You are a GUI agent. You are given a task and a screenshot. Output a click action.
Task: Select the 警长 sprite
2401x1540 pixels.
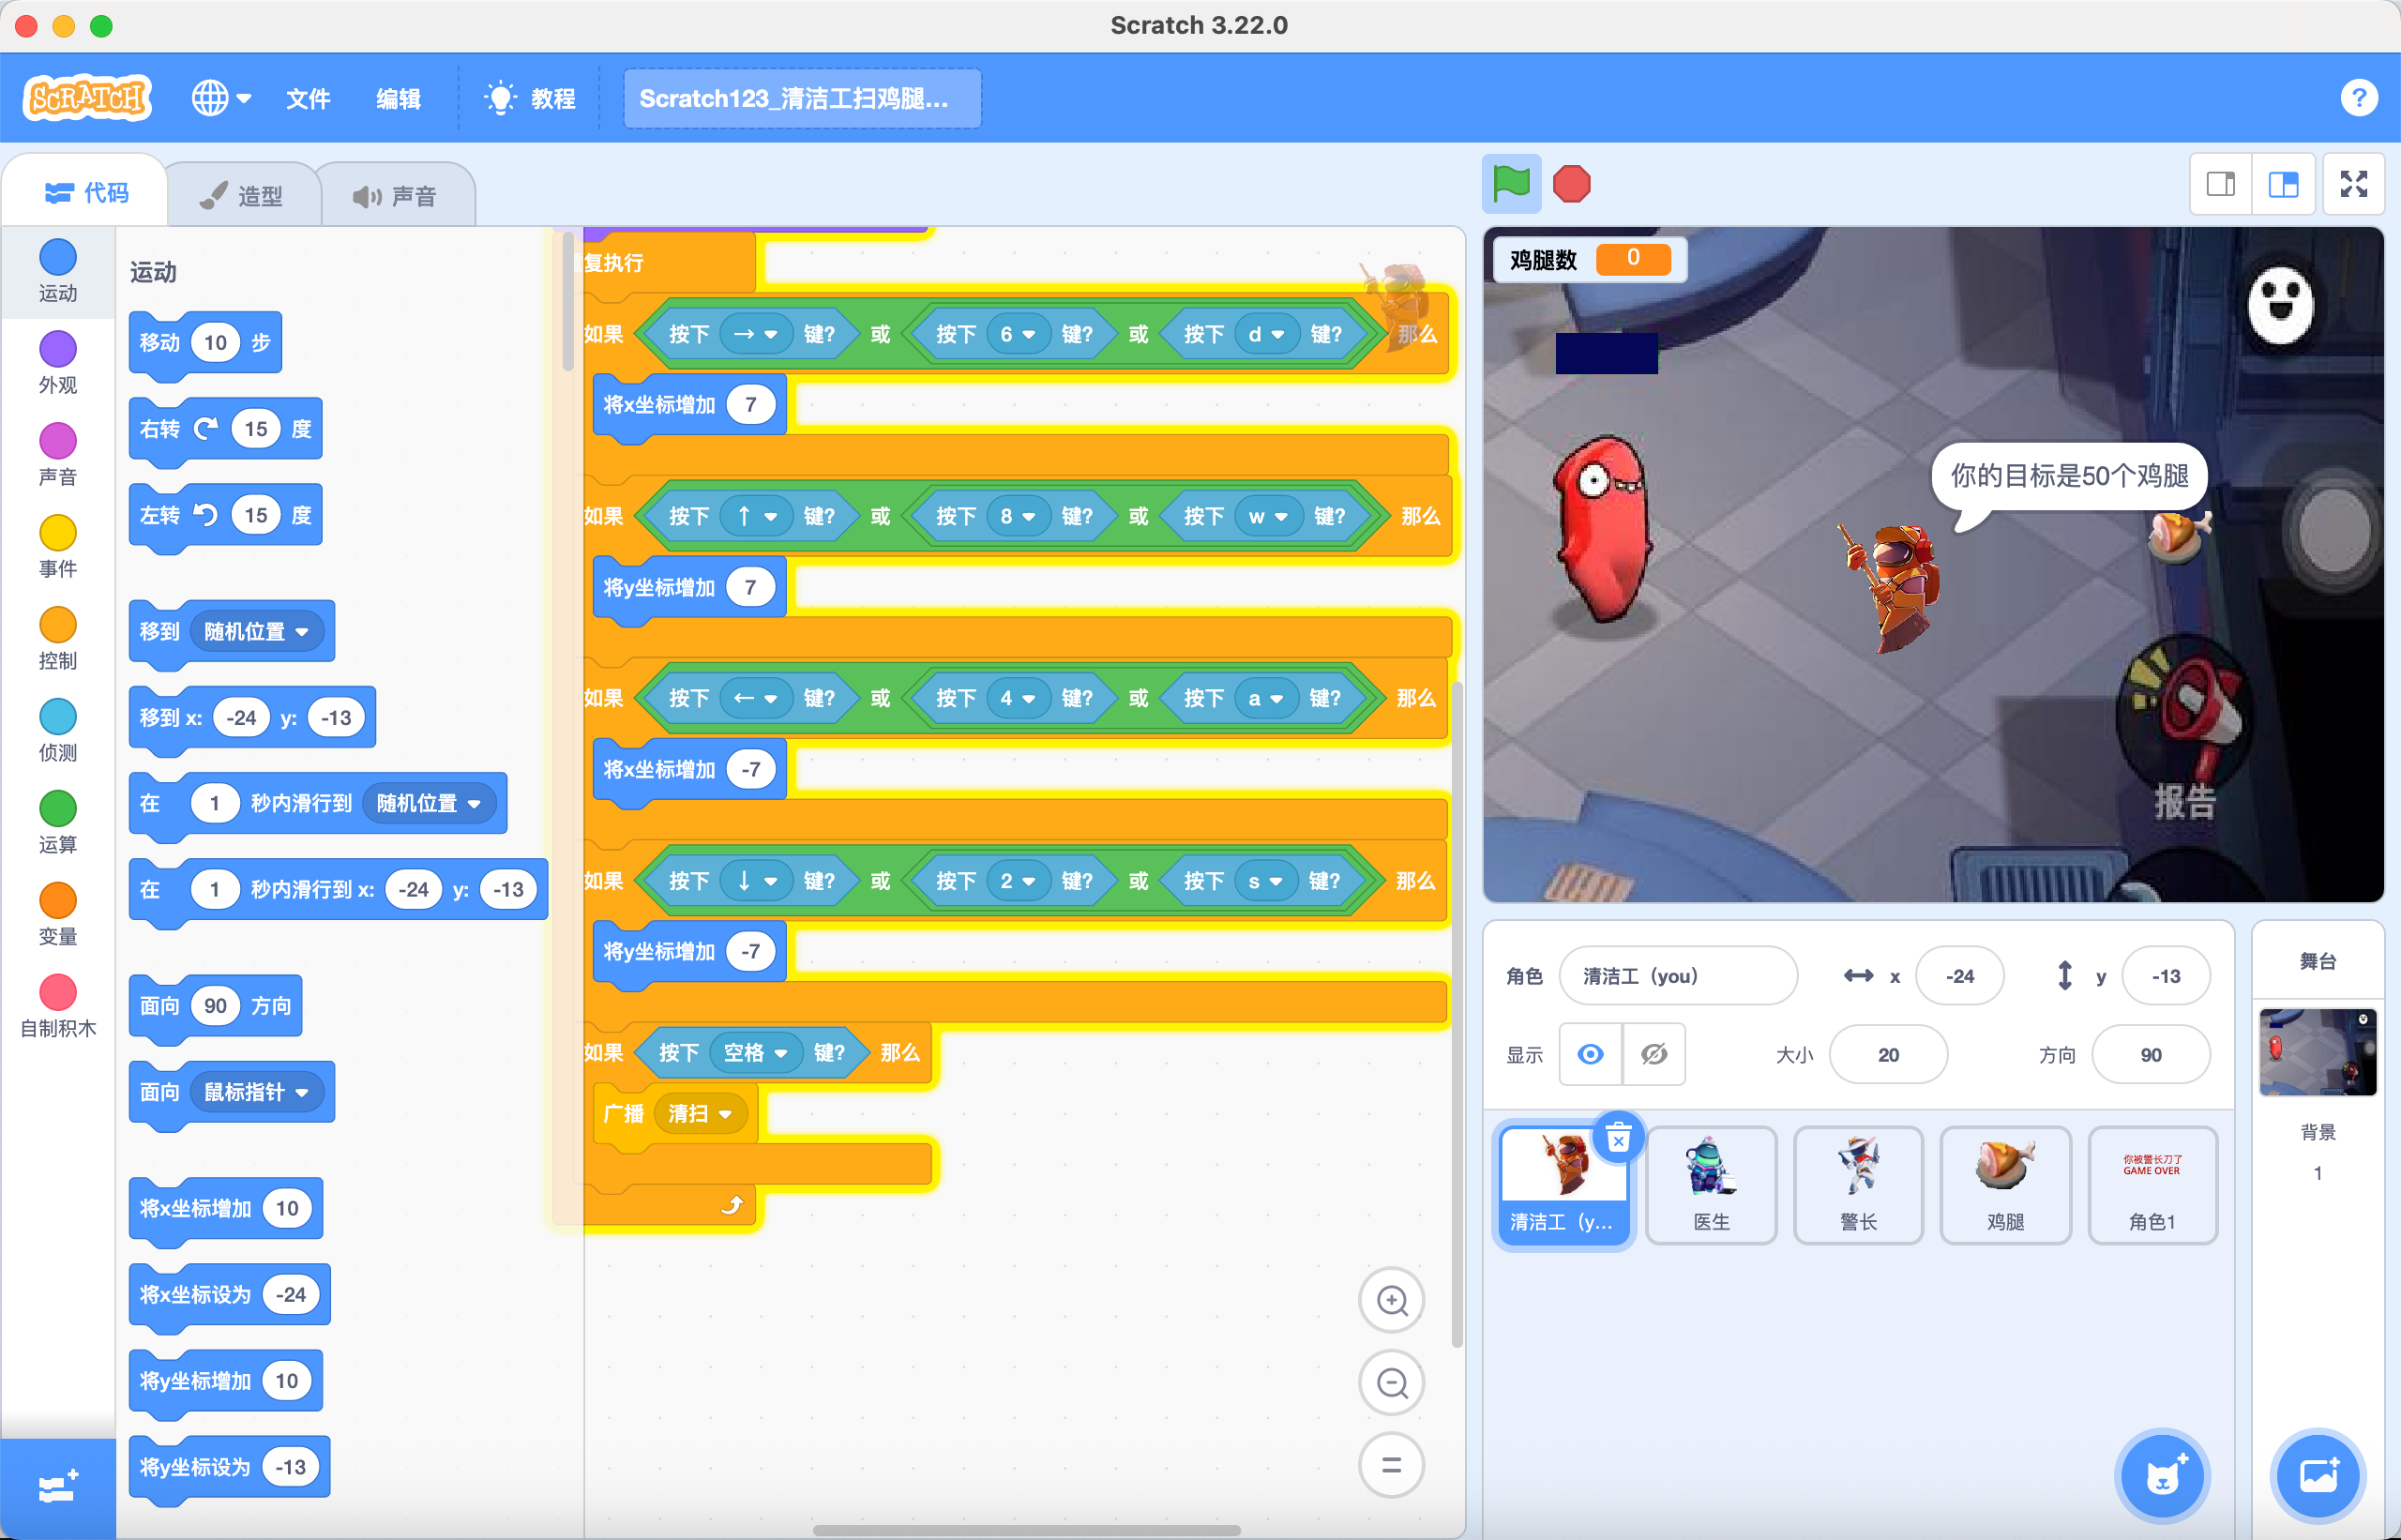[x=1858, y=1185]
